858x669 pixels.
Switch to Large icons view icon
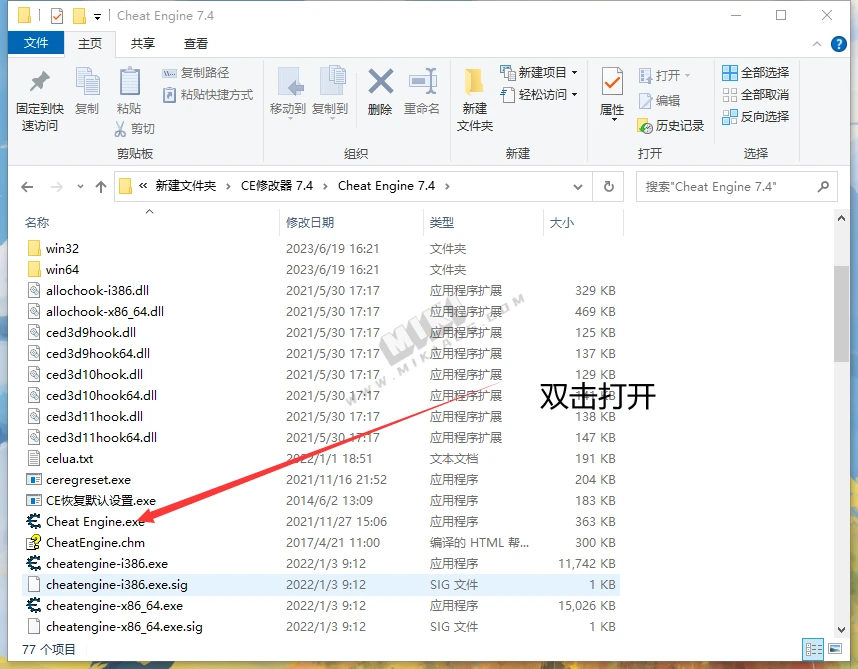(835, 649)
